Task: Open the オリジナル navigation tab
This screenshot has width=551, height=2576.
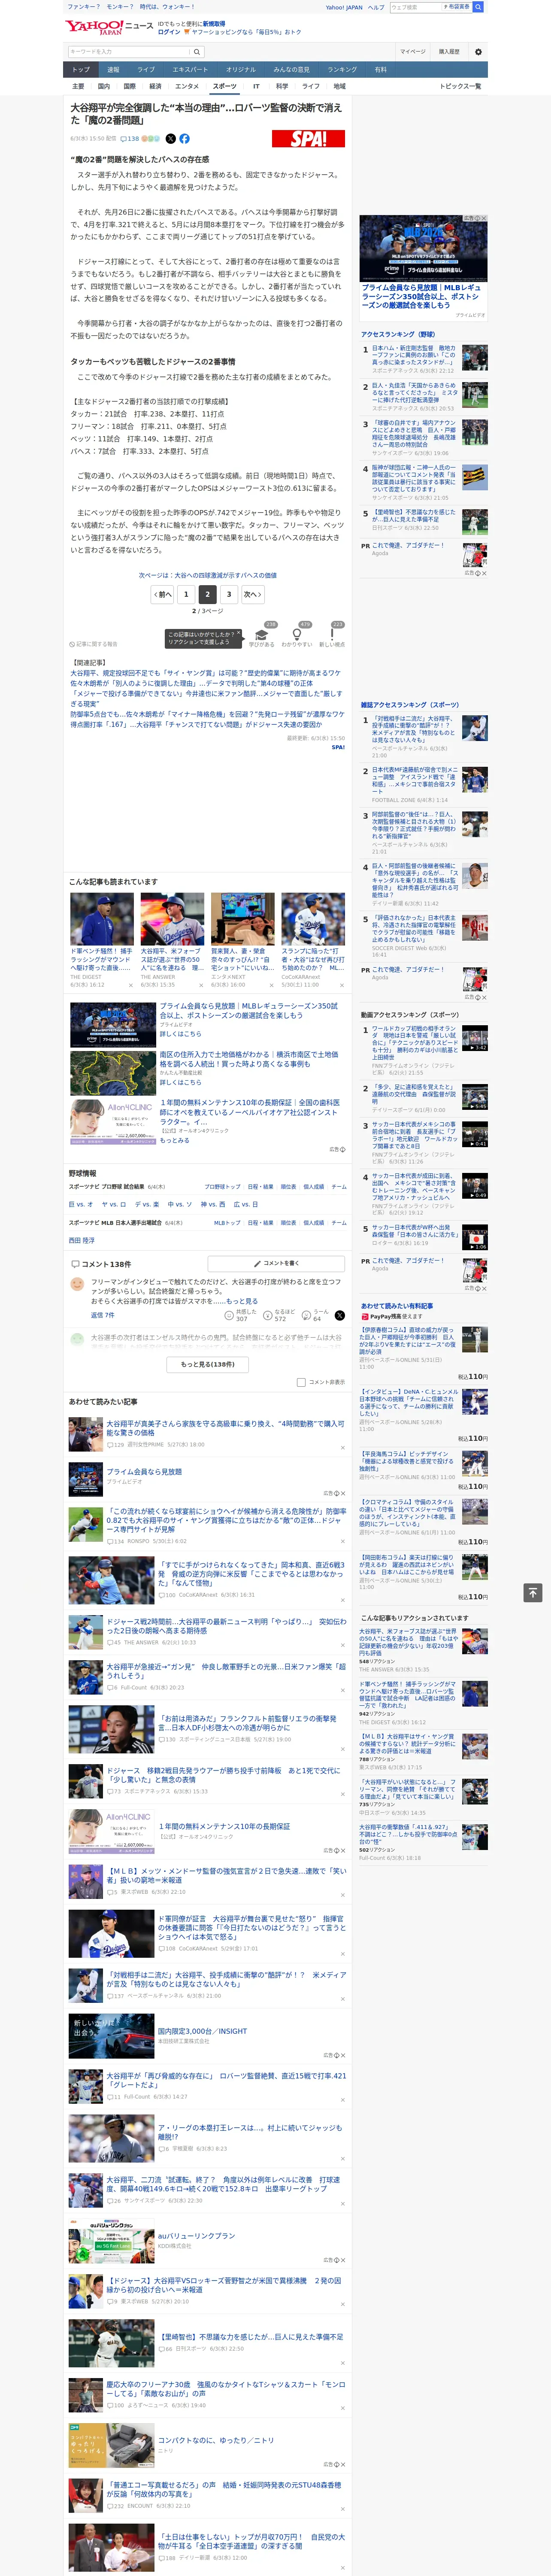Action: tap(241, 70)
